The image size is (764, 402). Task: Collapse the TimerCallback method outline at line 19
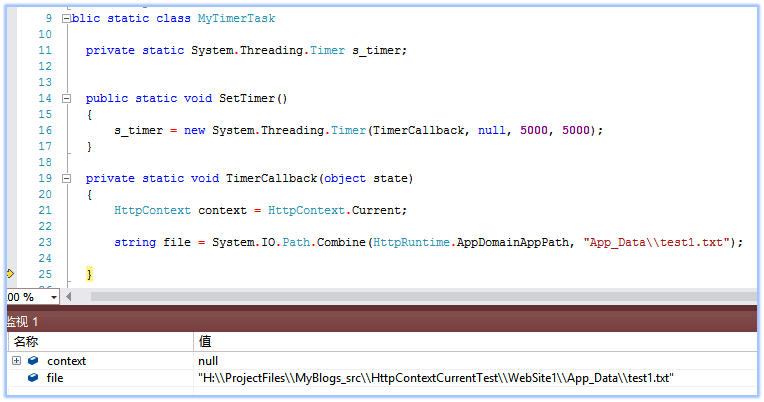[x=66, y=179]
